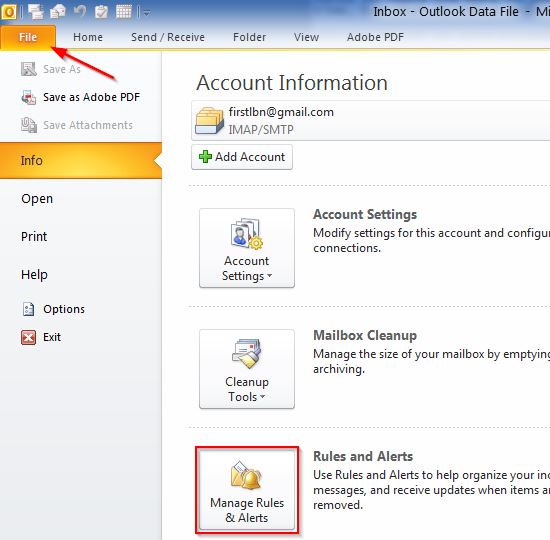Screen dimensions: 550x540
Task: Click the Save Attachments menu text
Action: [x=88, y=125]
